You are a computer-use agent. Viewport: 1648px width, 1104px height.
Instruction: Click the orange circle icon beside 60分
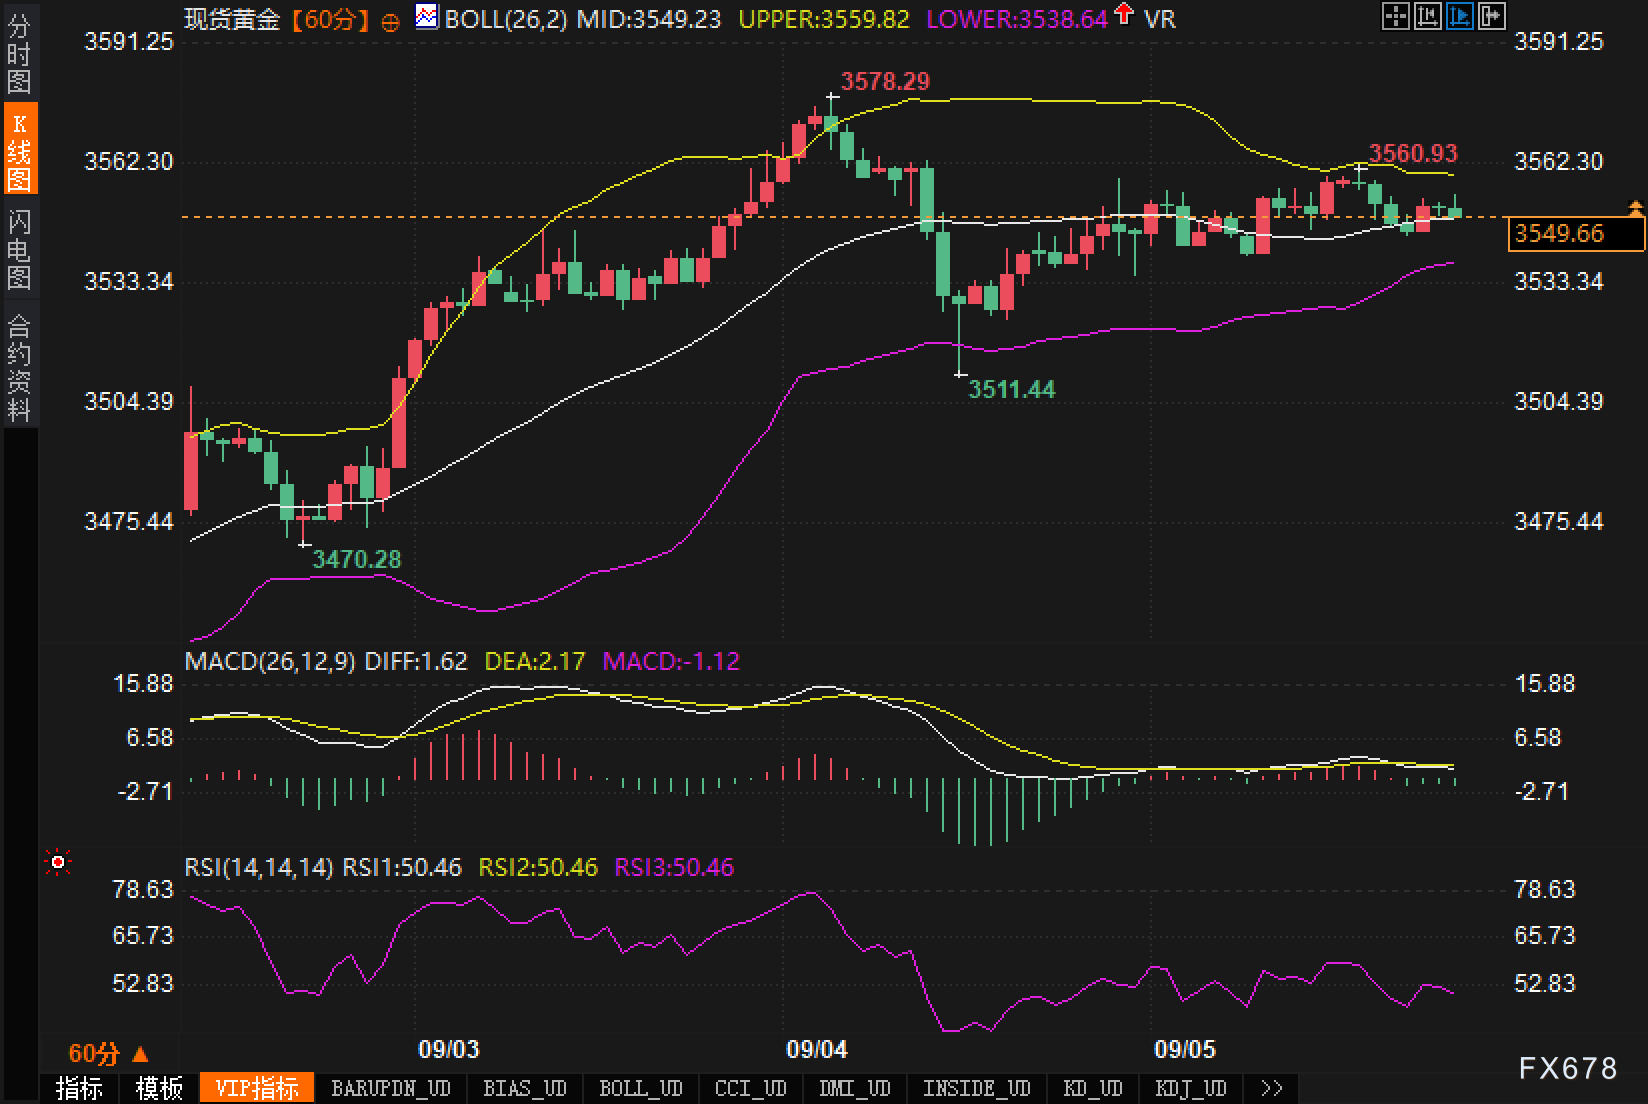tap(391, 21)
